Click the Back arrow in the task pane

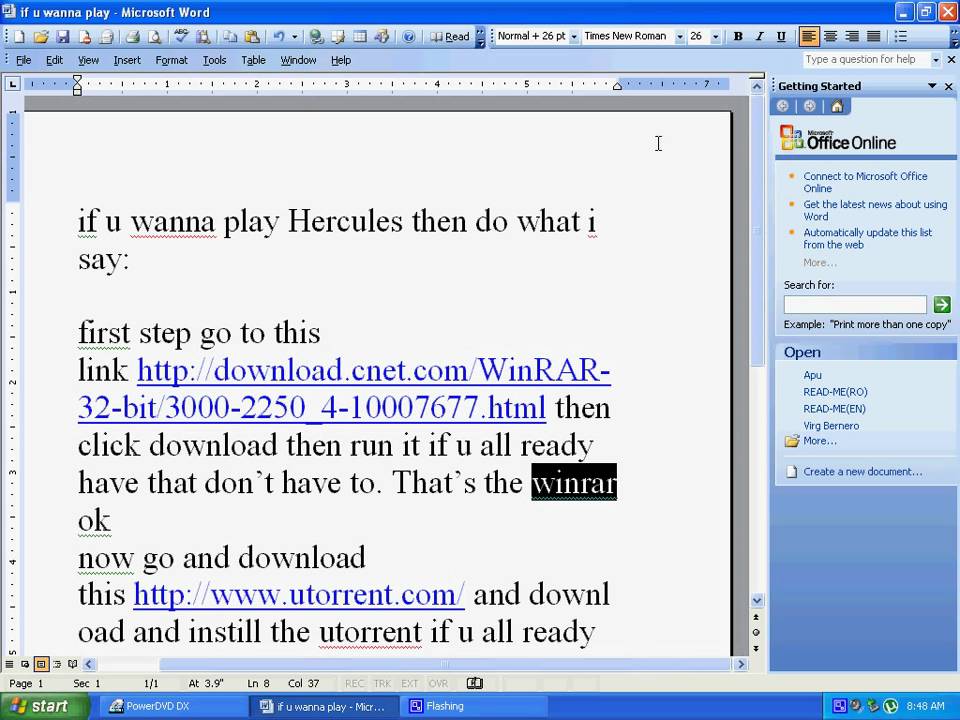pyautogui.click(x=782, y=107)
